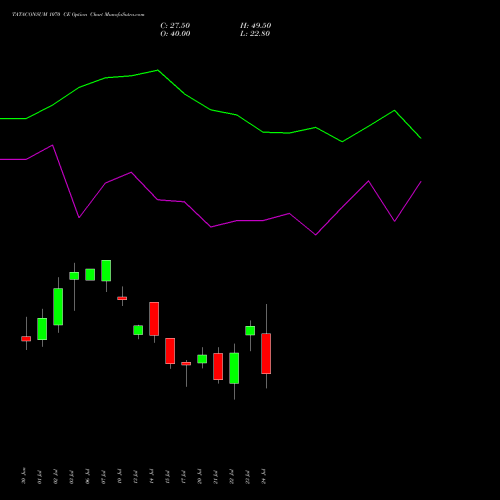This screenshot has height=500, width=500.
Task: Click the 24 Jul date axis label
Action: point(264,477)
